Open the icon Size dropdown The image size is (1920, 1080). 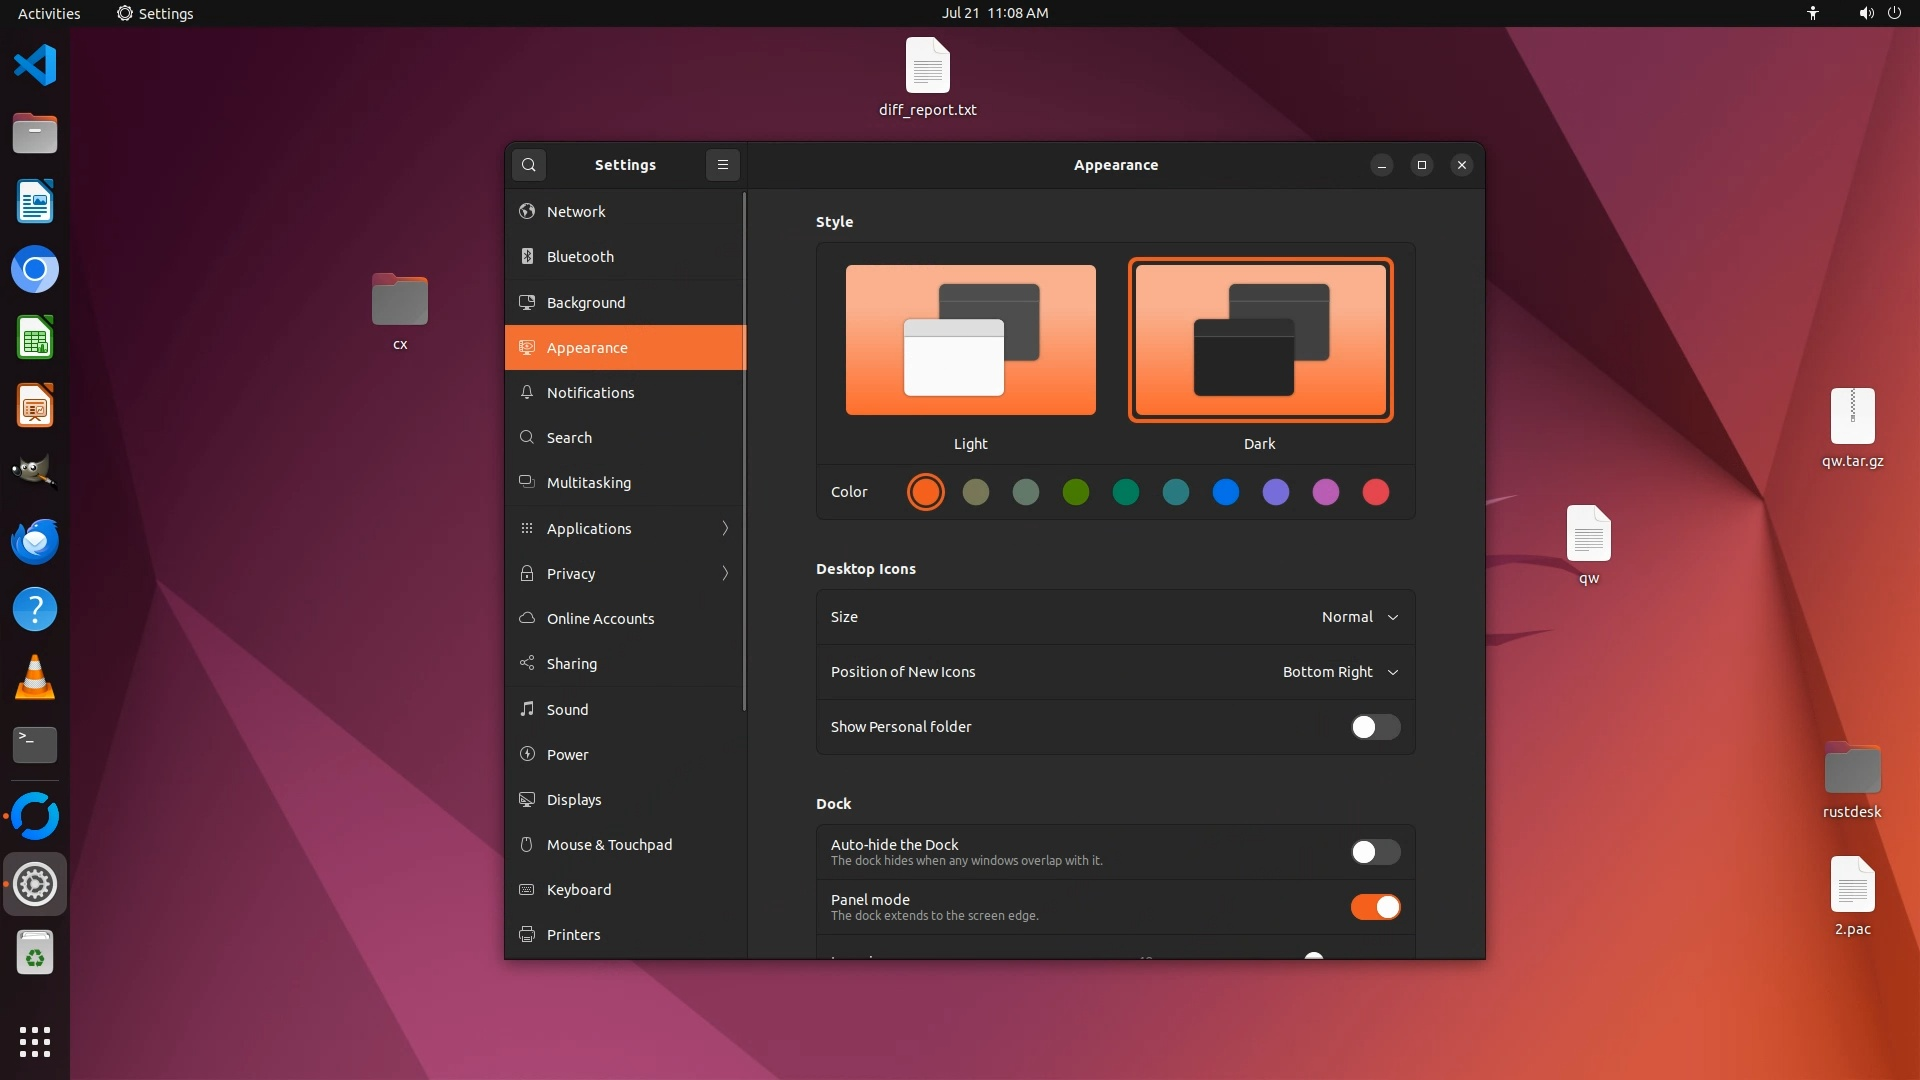click(x=1359, y=617)
